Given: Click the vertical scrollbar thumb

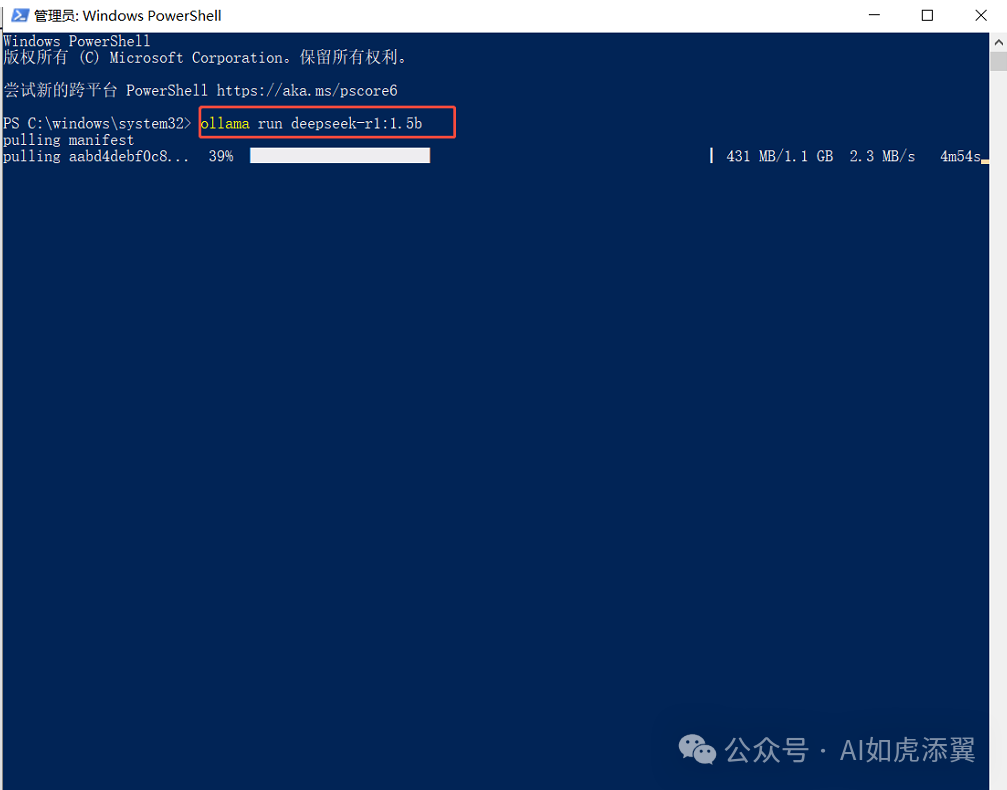Looking at the screenshot, I should [998, 62].
